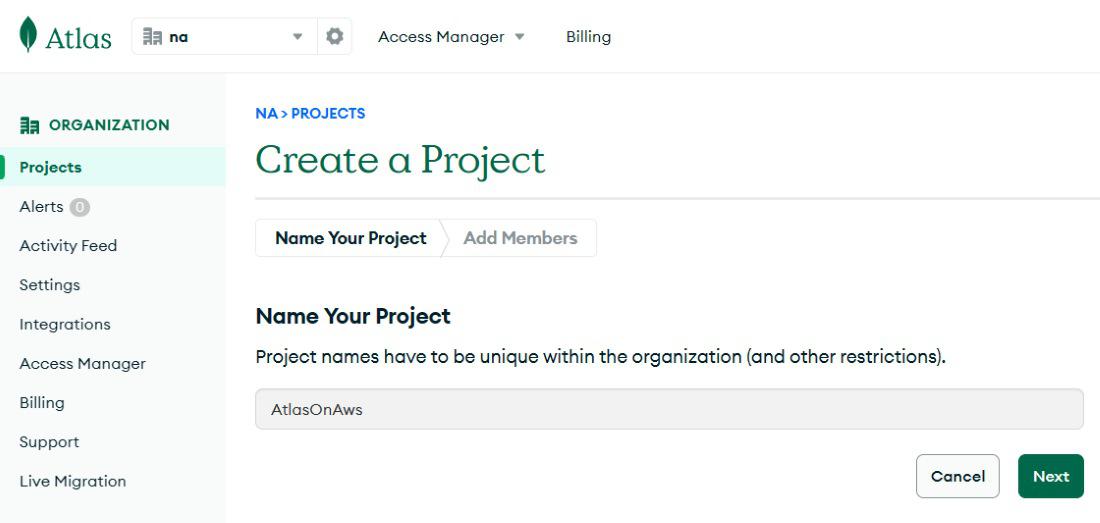Click the Atlas leaf logo
Image resolution: width=1100 pixels, height=523 pixels.
point(28,35)
